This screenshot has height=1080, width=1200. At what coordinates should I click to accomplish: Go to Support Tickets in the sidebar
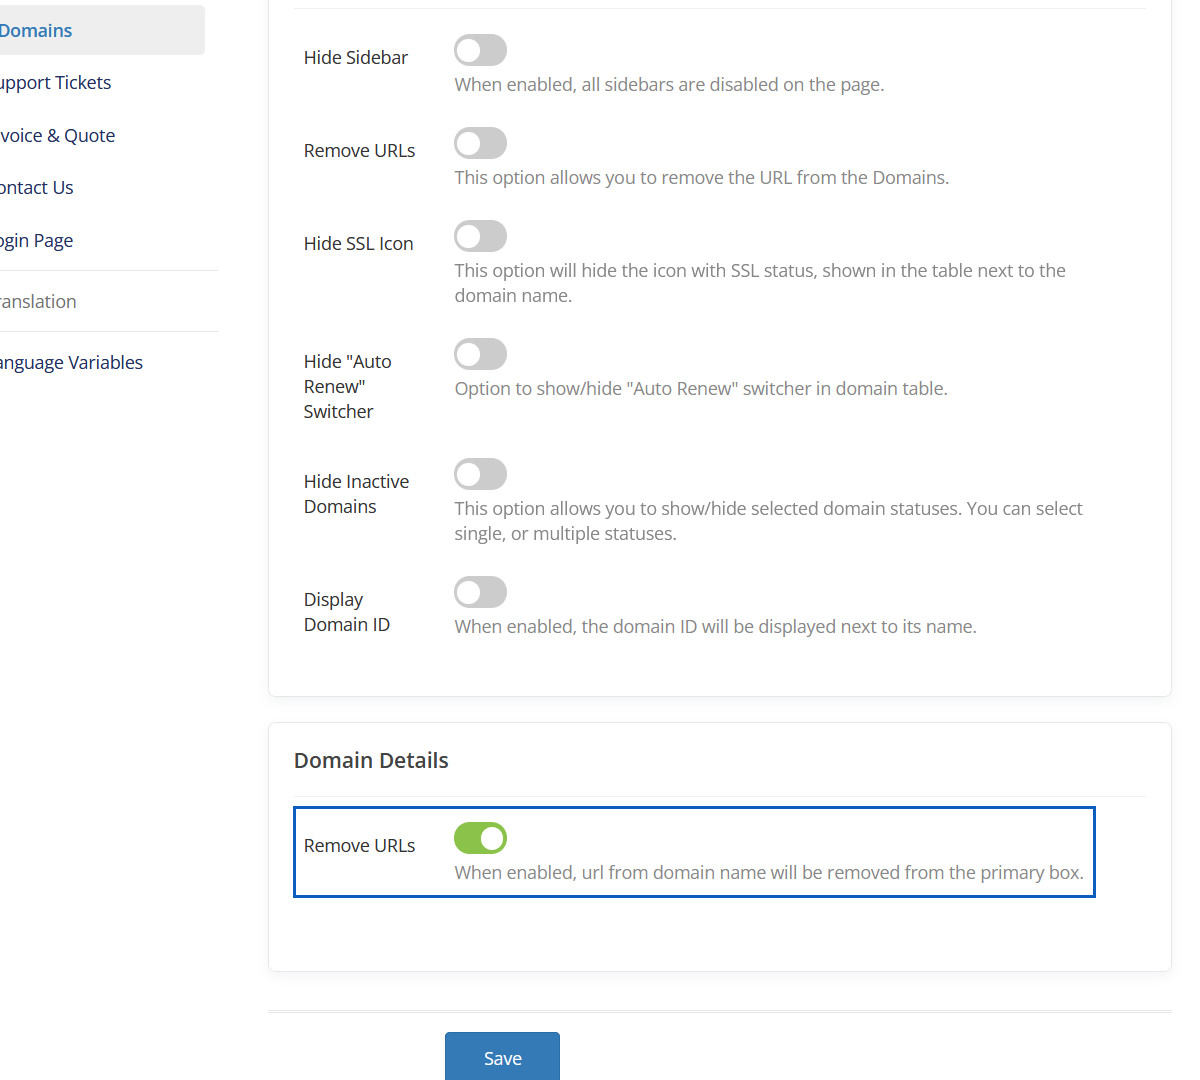[x=55, y=83]
